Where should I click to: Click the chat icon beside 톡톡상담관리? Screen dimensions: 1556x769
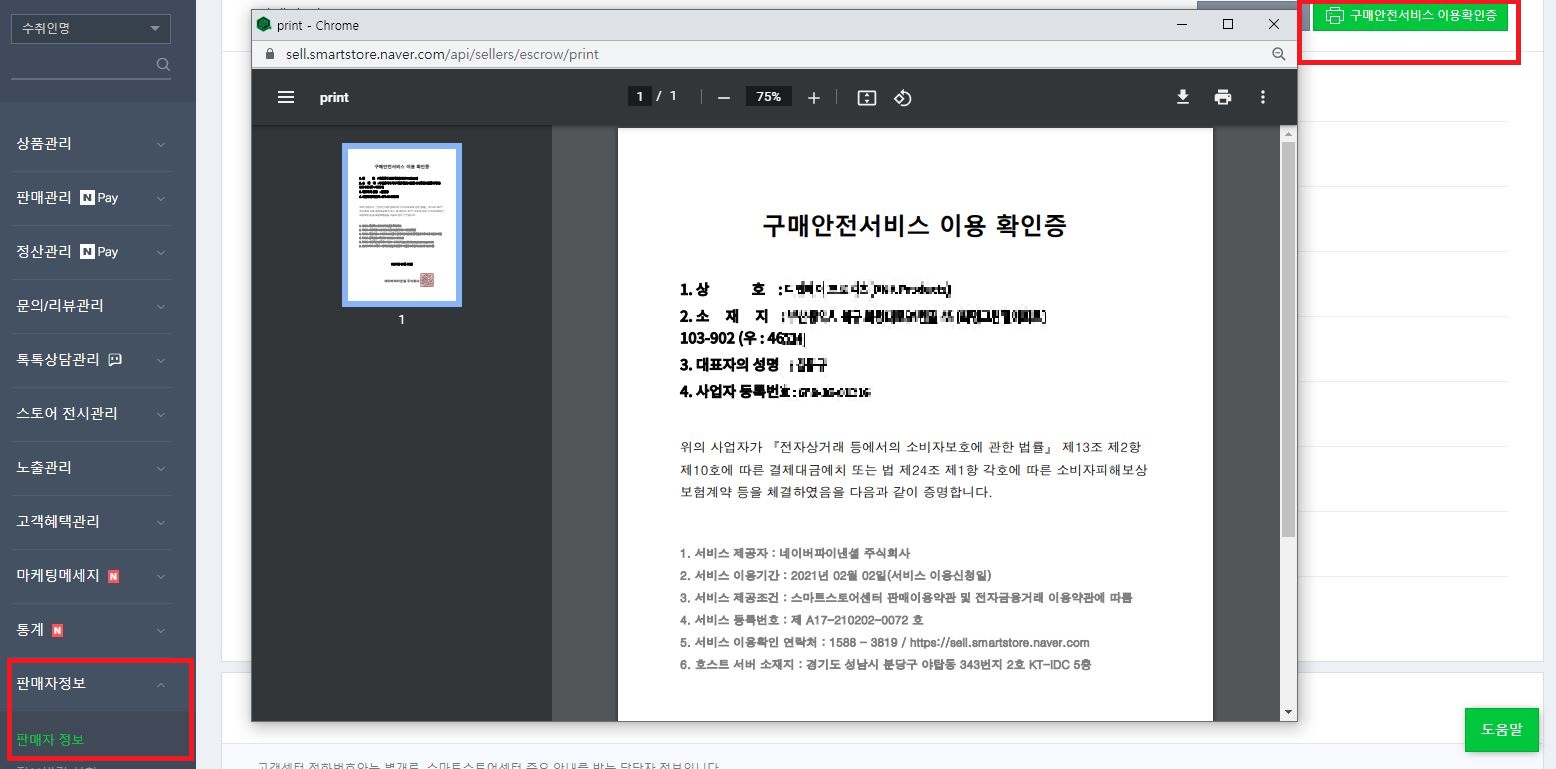pos(115,360)
